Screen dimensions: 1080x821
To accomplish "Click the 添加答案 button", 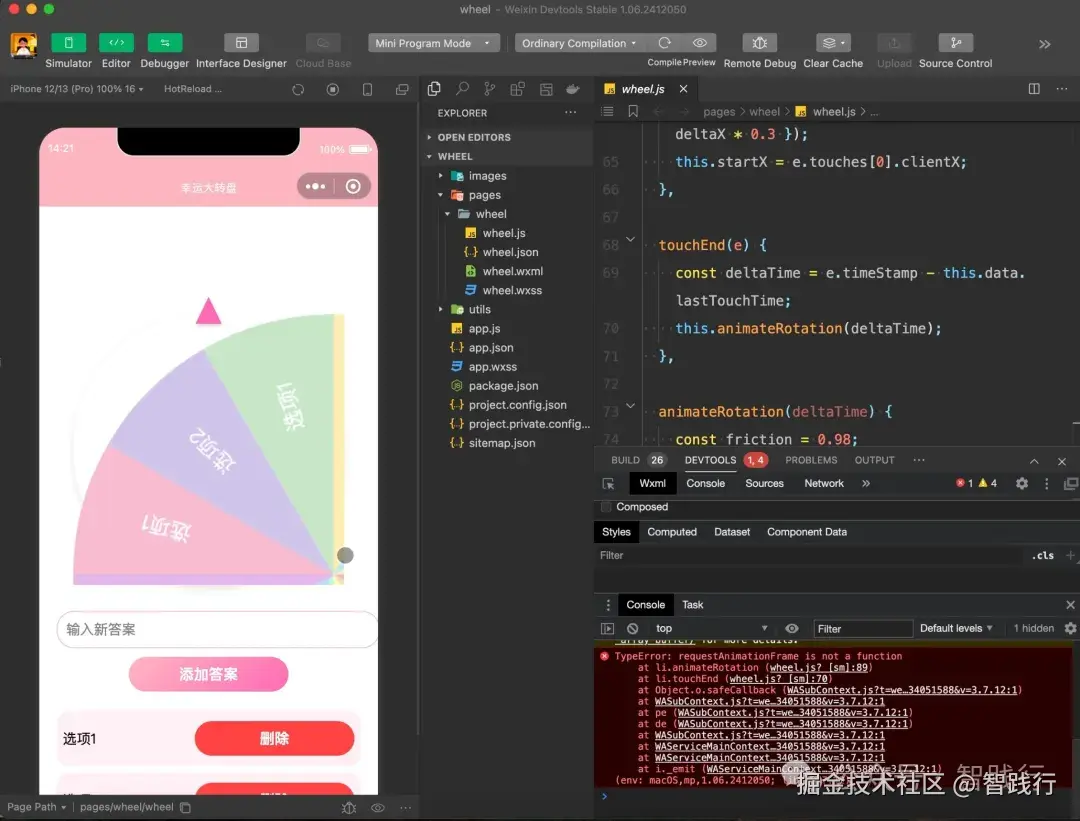I will pyautogui.click(x=208, y=674).
